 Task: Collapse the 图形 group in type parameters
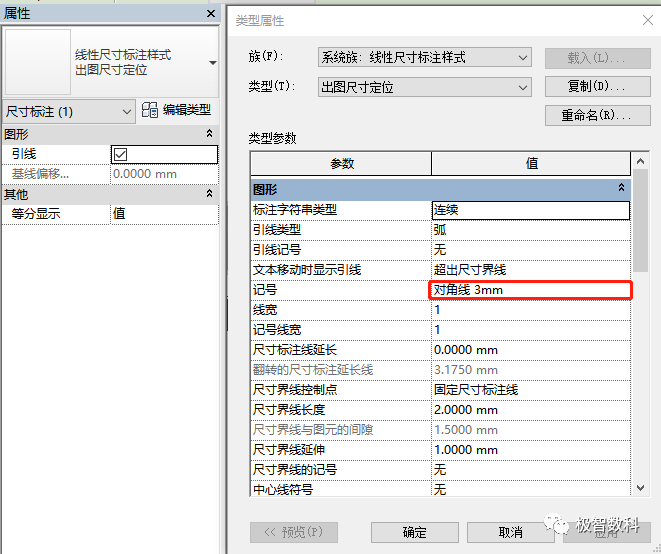point(621,188)
